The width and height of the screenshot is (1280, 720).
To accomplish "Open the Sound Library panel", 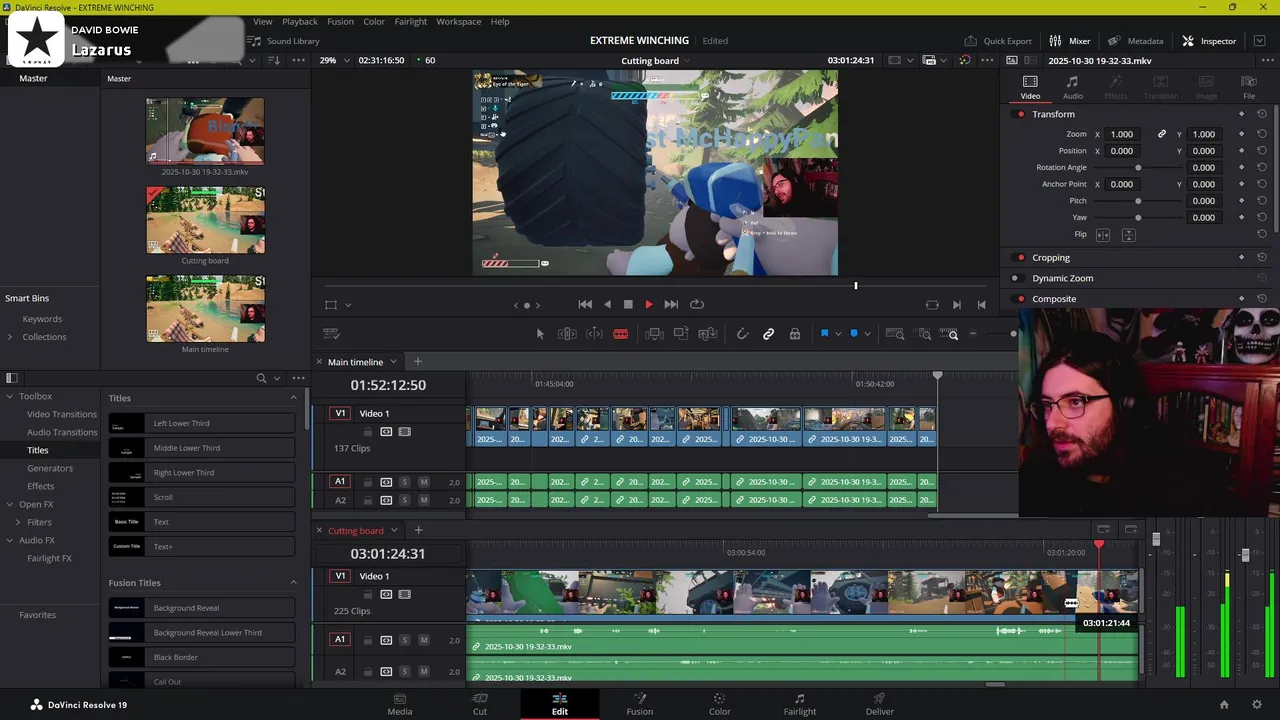I will click(284, 41).
